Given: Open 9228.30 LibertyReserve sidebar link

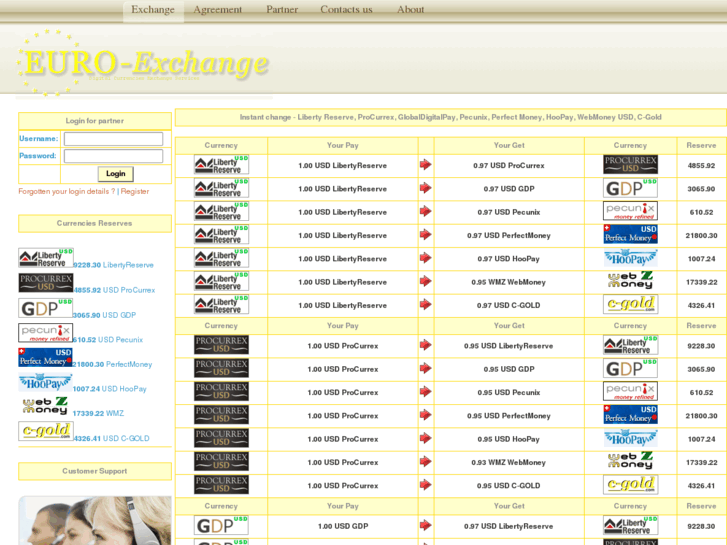Looking at the screenshot, I should pos(114,265).
